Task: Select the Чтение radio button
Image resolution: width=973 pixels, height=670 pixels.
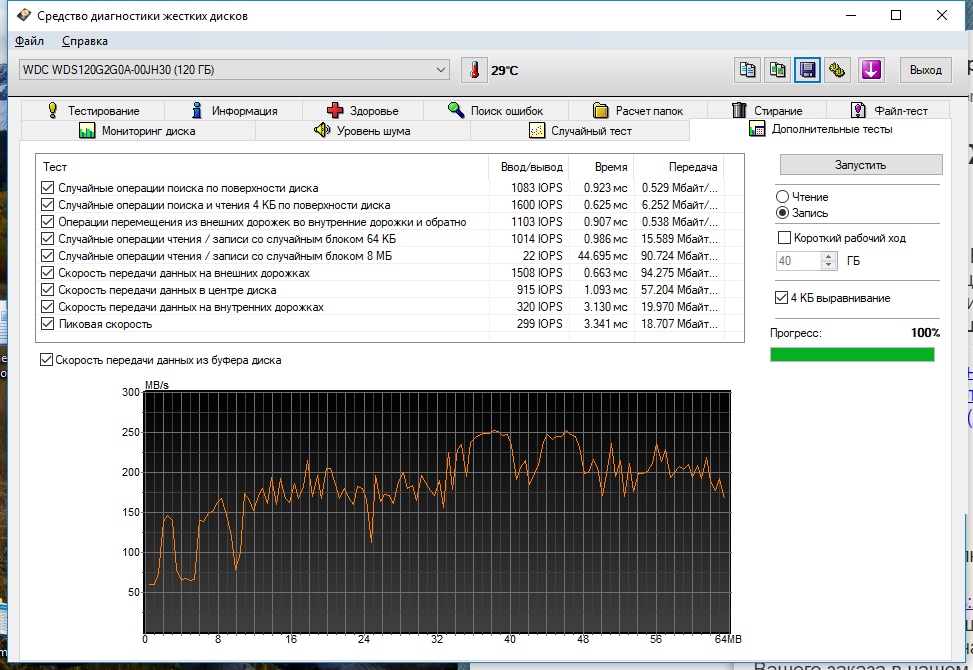Action: pyautogui.click(x=783, y=197)
